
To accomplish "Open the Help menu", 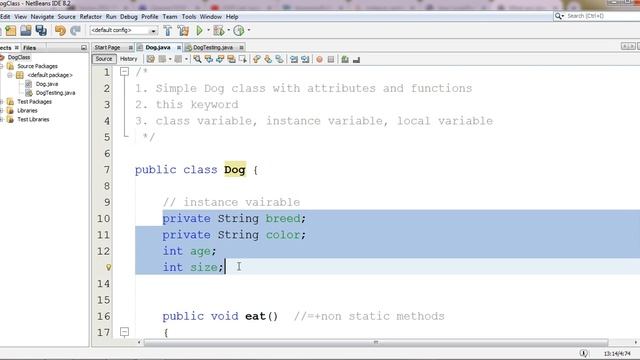I will (232, 17).
